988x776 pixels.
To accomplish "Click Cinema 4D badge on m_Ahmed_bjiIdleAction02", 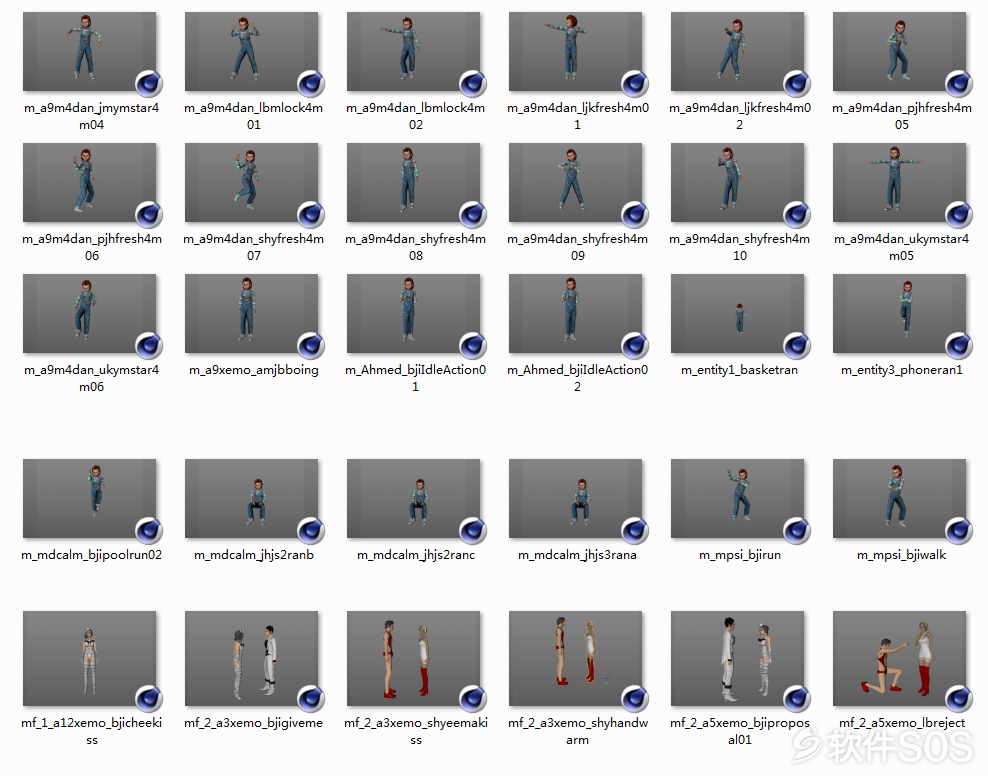I will [635, 346].
